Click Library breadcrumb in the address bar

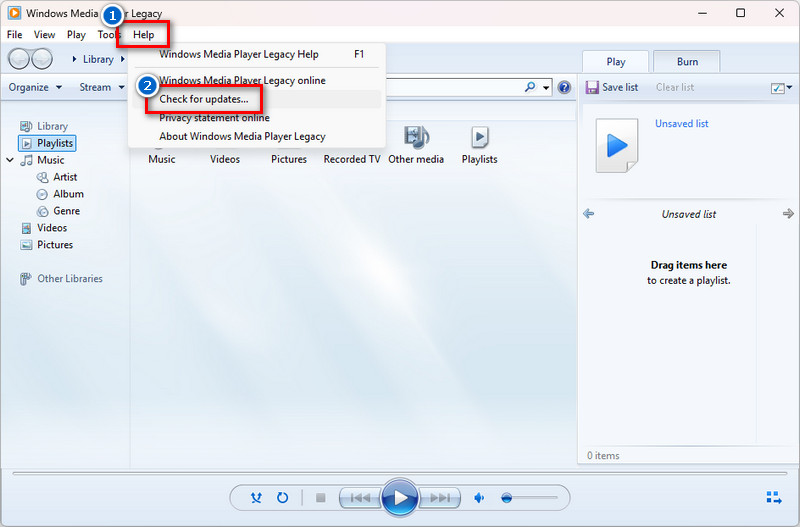click(x=98, y=59)
